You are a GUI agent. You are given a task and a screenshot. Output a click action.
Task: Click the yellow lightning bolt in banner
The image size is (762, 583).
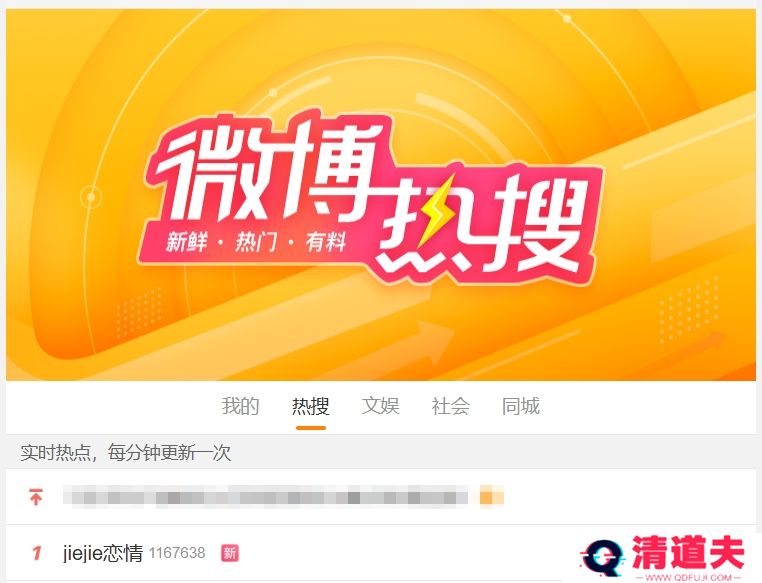(437, 210)
